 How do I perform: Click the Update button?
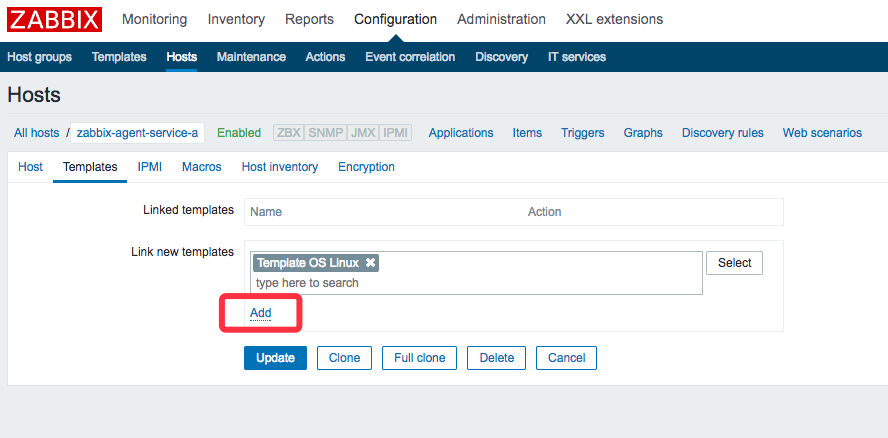pos(275,358)
